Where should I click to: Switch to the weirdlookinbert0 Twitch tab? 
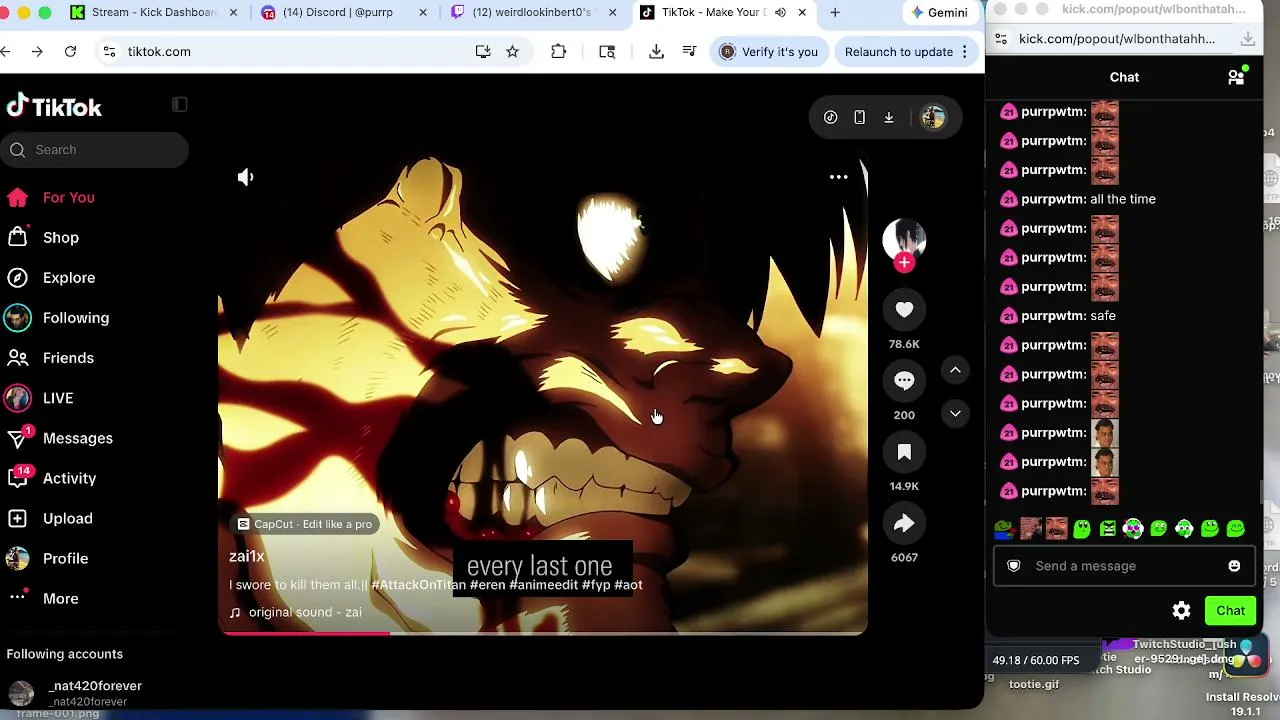click(x=531, y=12)
